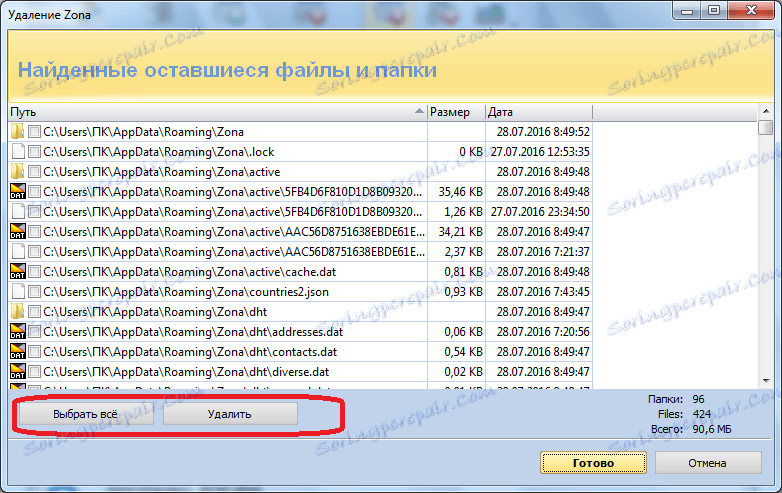Click the folder icon of the Zona\active row
The image size is (782, 493).
[x=17, y=171]
